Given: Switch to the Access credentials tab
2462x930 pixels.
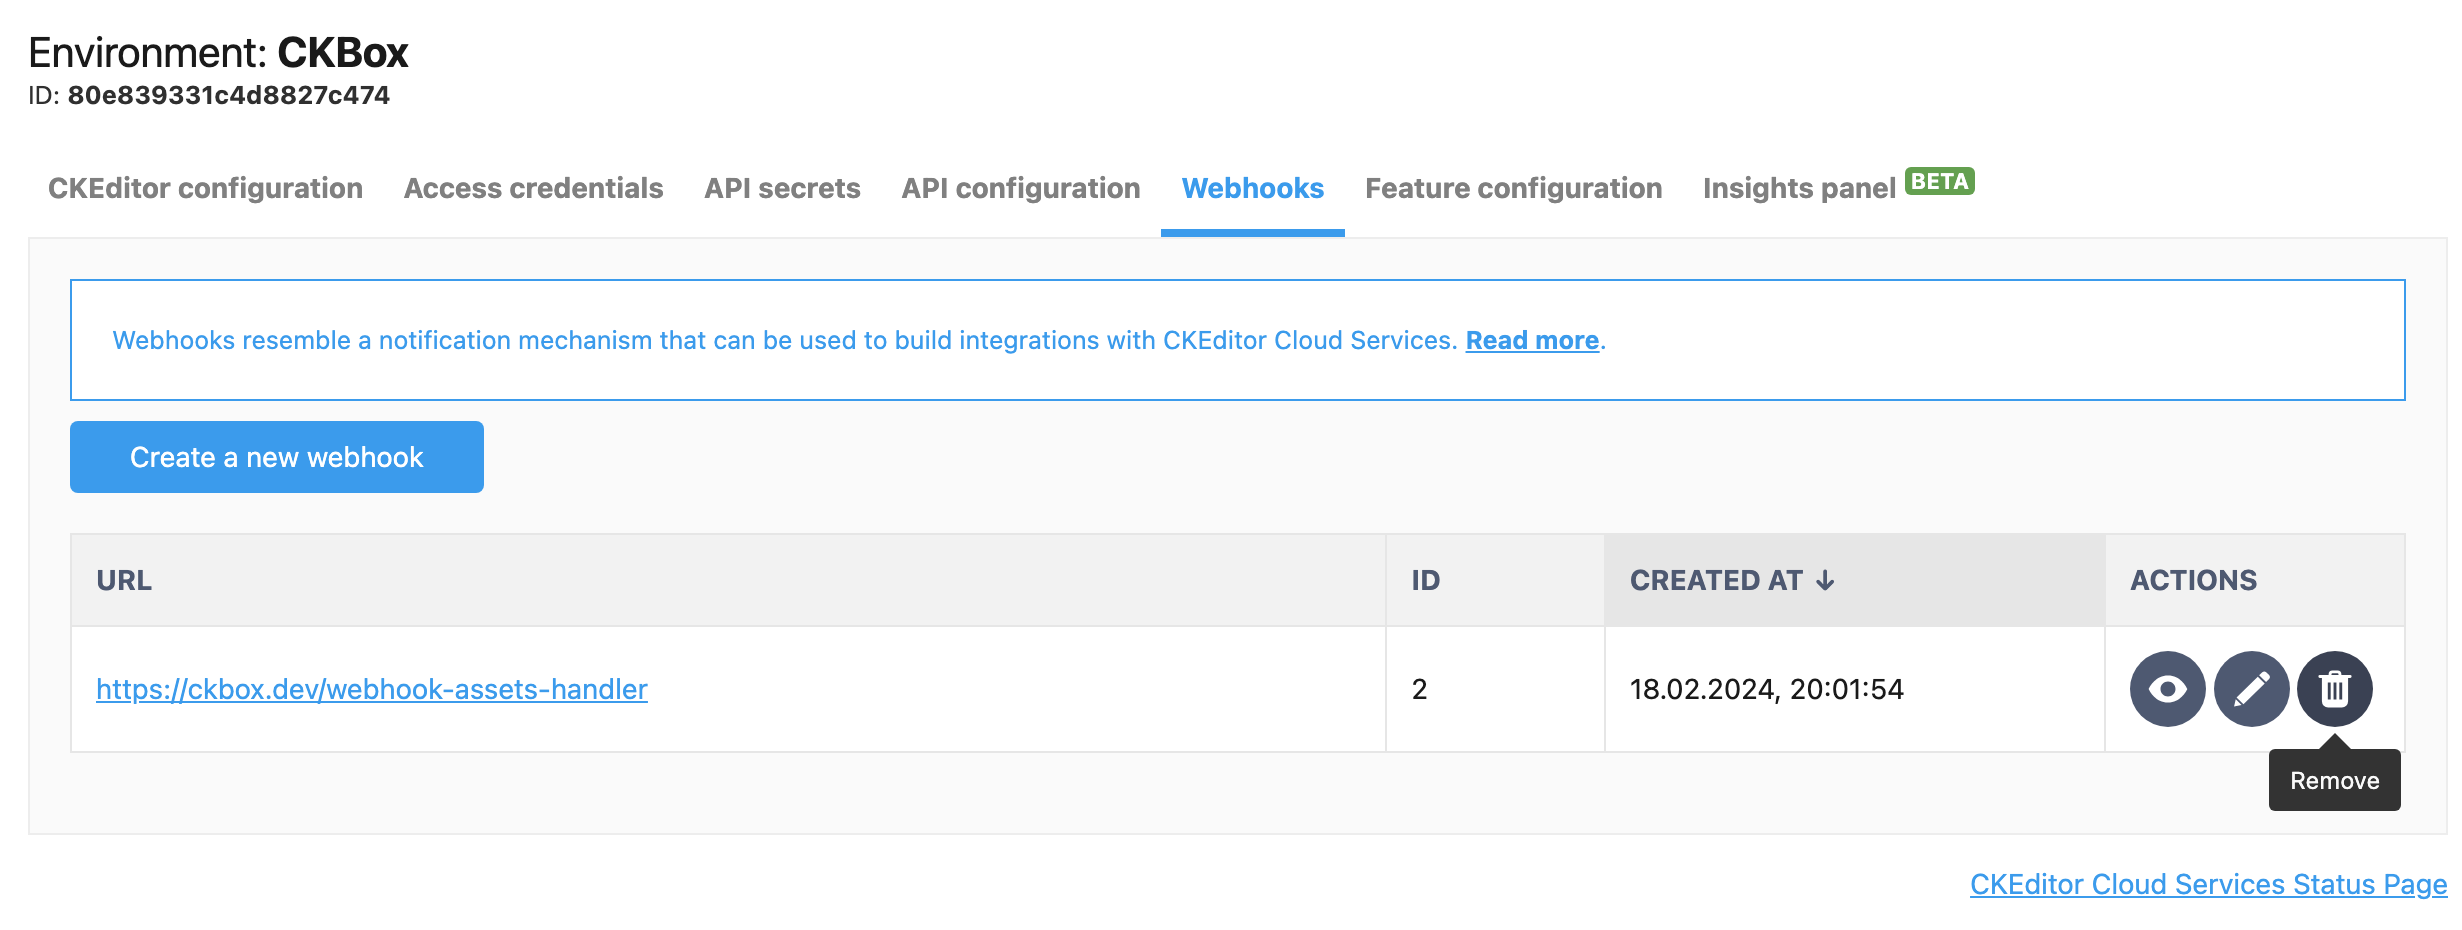Looking at the screenshot, I should click(533, 189).
